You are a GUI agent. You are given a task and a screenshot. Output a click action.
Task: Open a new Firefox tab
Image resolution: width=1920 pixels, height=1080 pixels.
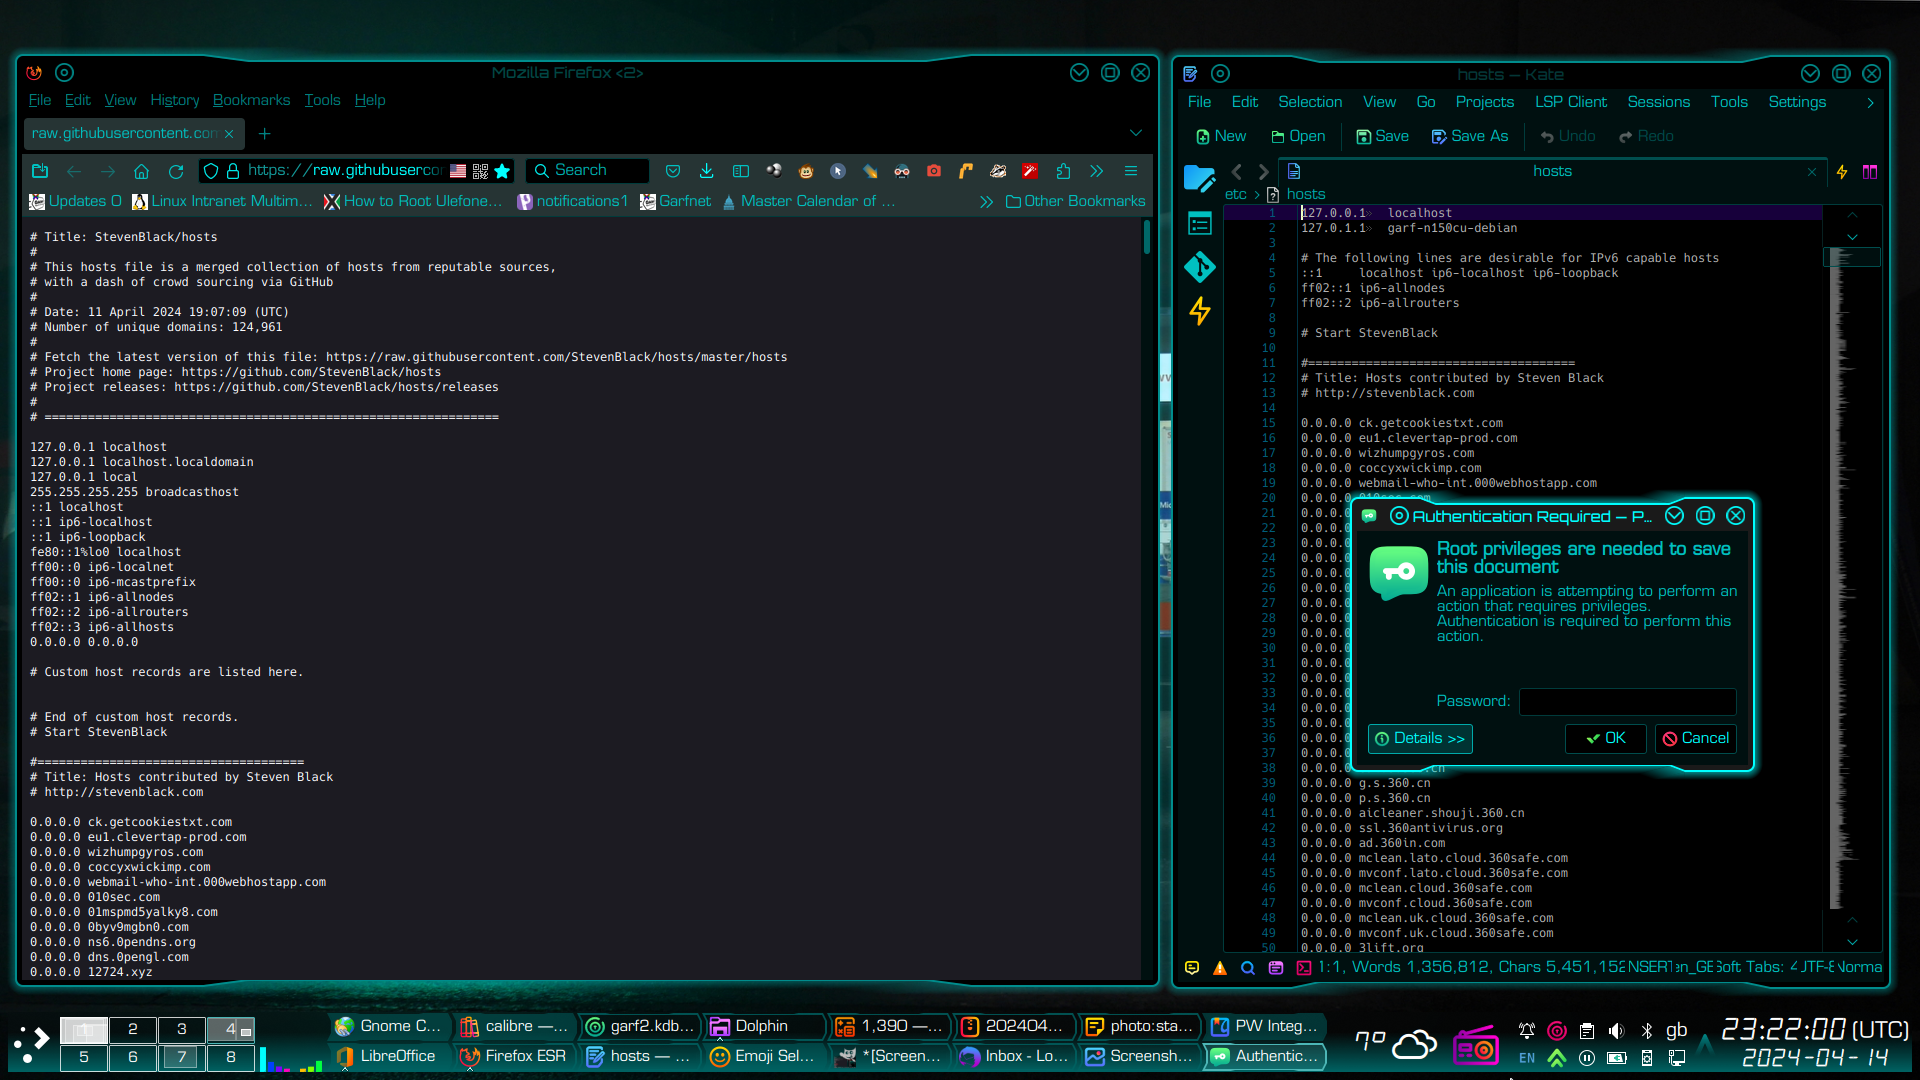(265, 134)
